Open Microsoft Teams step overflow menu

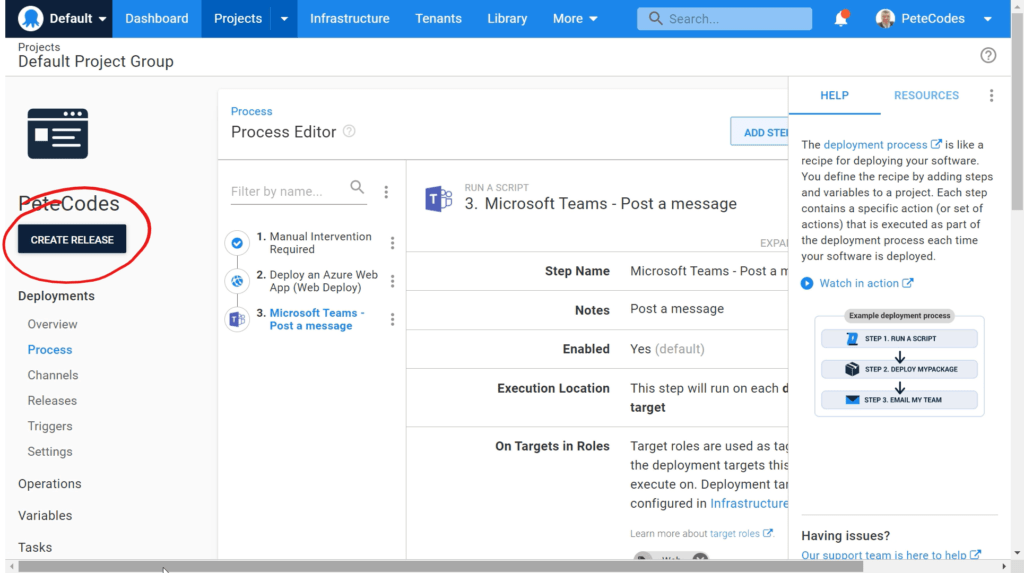click(392, 319)
